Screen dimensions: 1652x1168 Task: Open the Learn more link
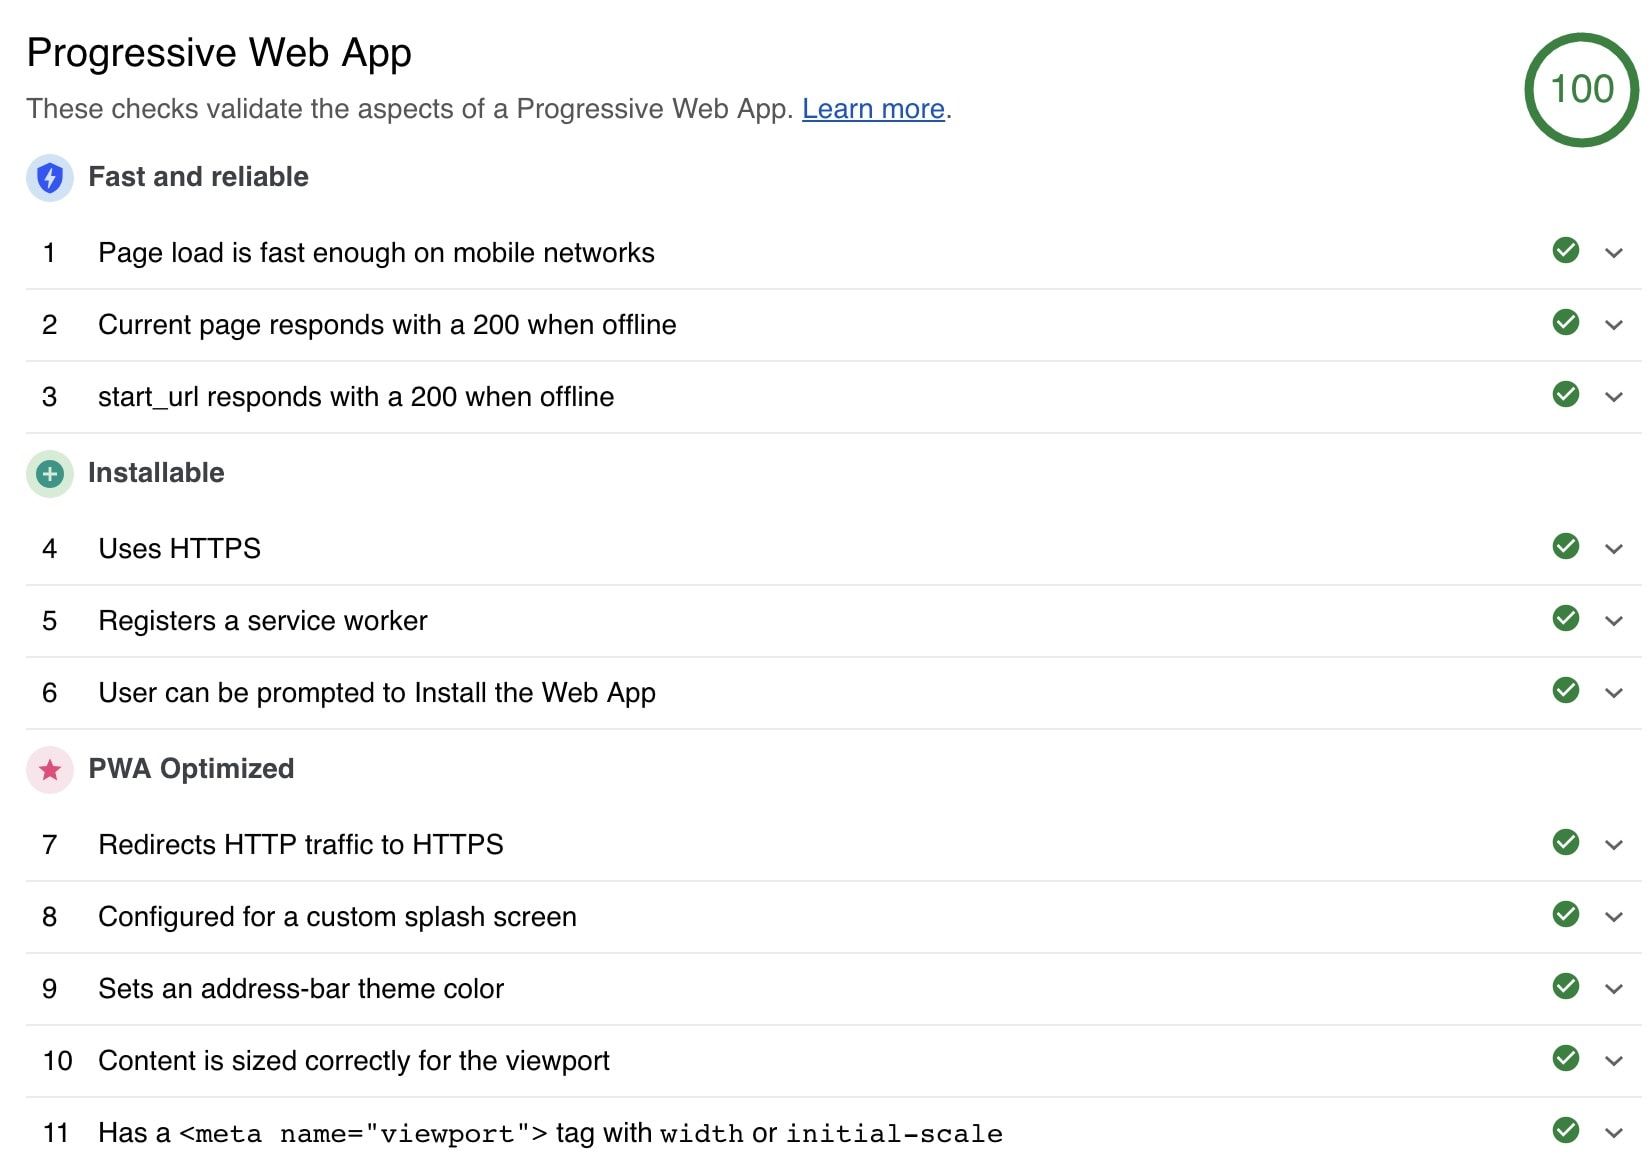click(873, 108)
